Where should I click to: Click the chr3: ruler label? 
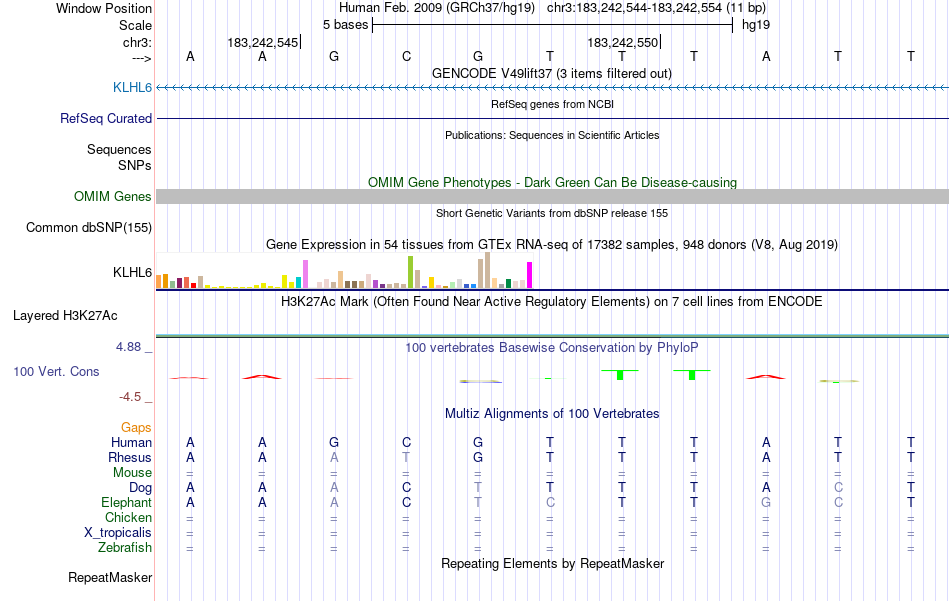pyautogui.click(x=137, y=42)
